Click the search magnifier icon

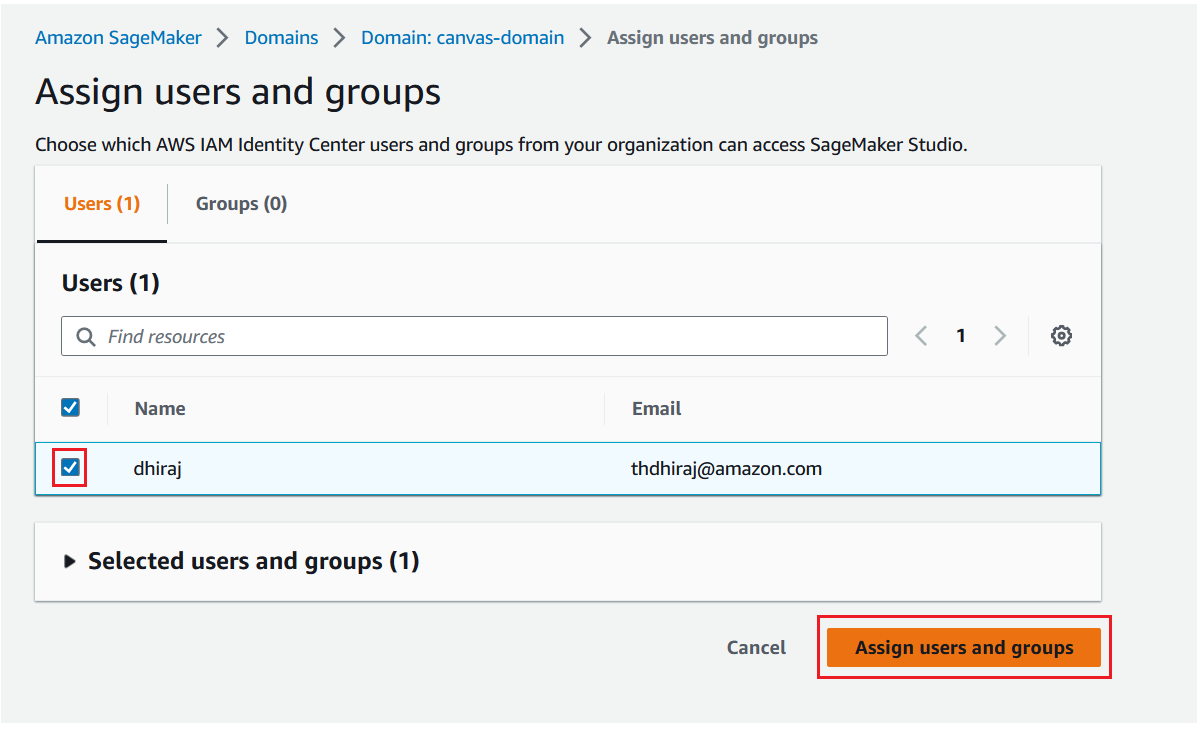coord(86,337)
